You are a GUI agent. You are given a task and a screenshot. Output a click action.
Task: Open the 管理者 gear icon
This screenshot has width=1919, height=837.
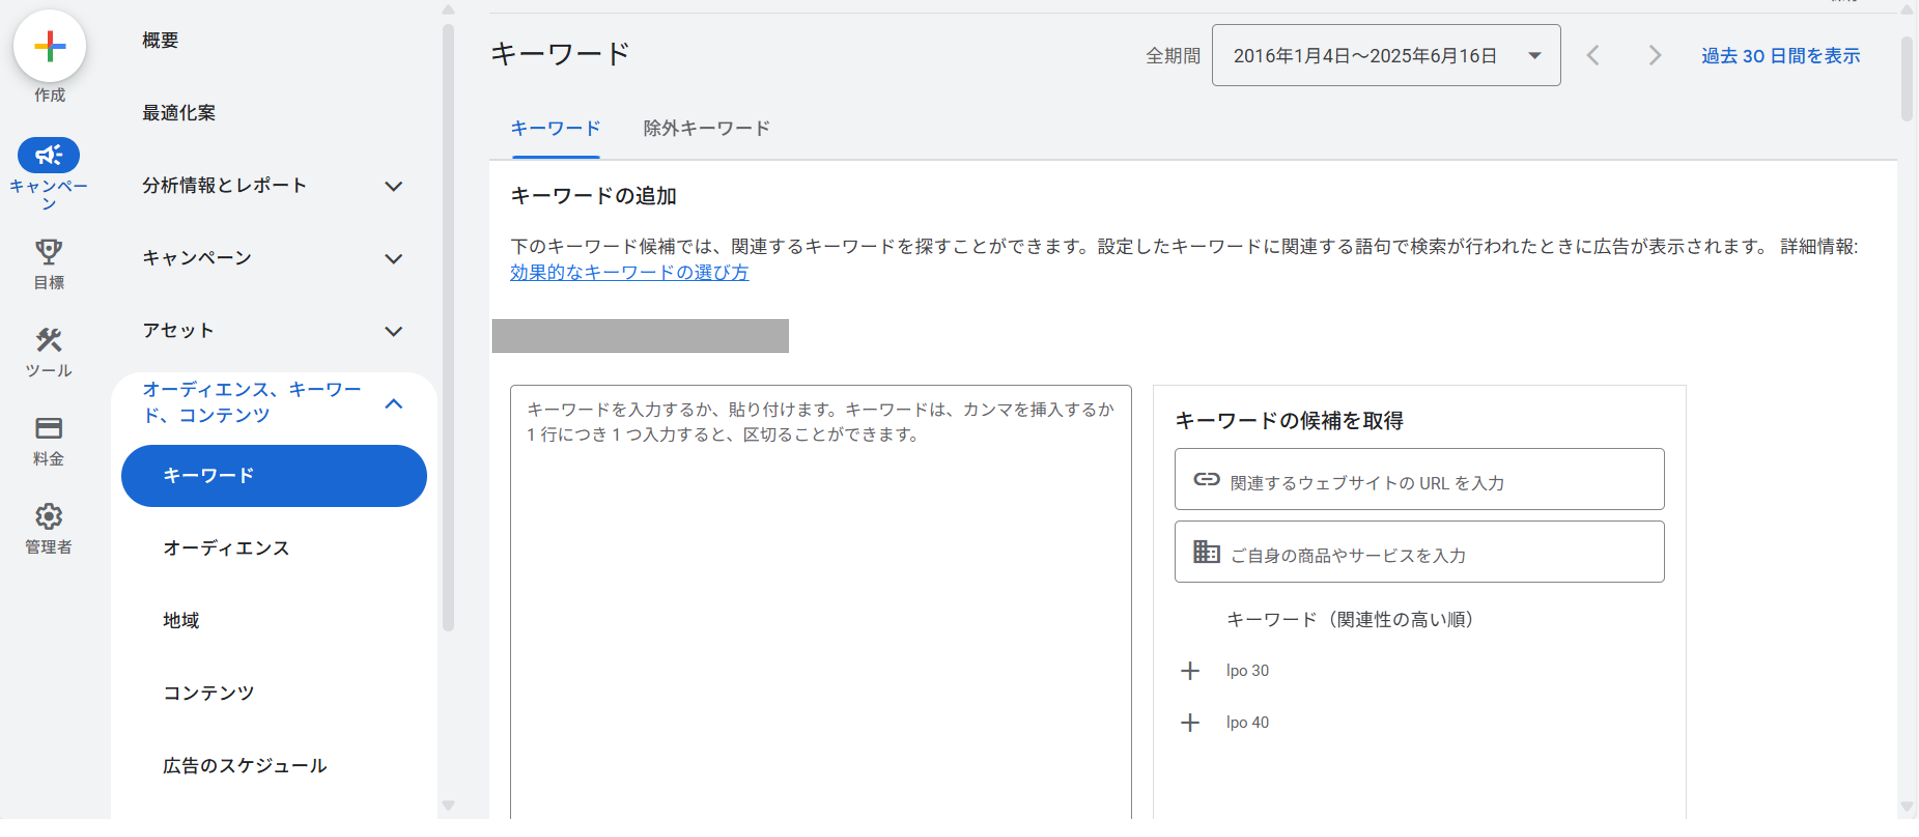48,516
